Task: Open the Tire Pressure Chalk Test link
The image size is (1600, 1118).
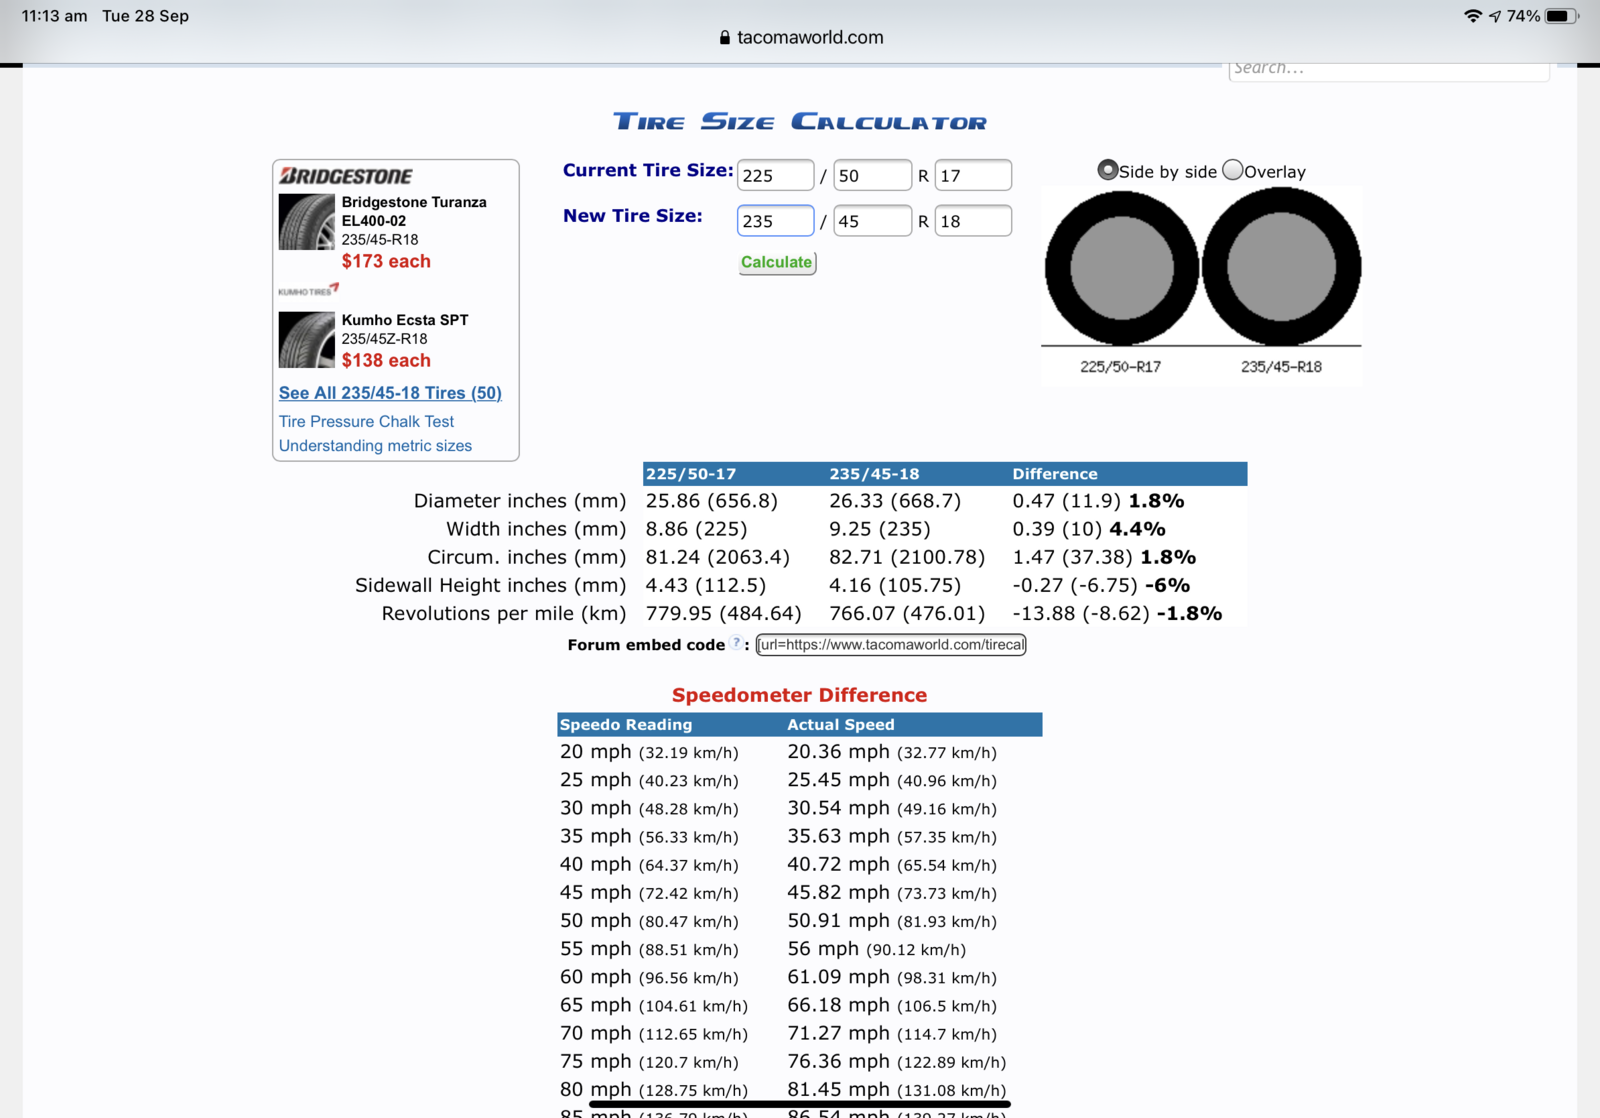Action: pos(366,422)
